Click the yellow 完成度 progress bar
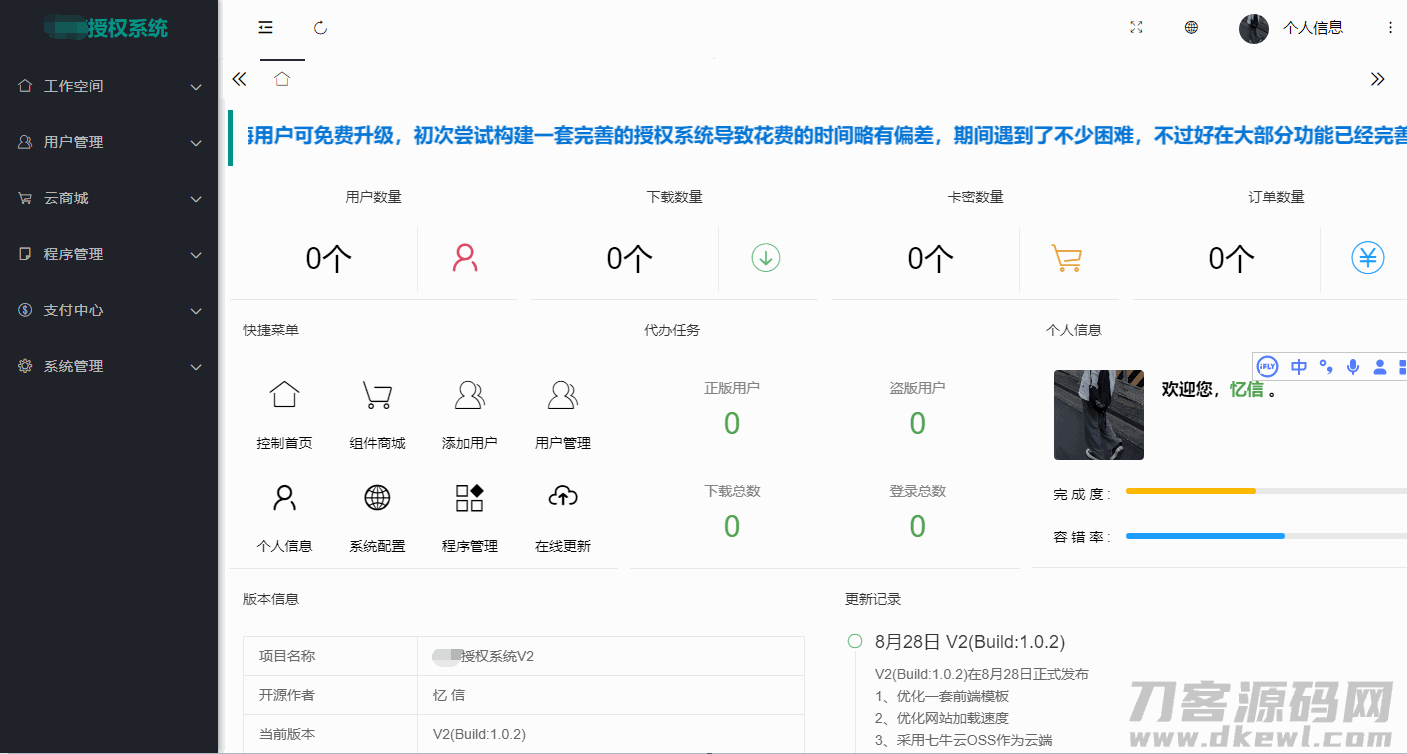 click(x=1190, y=491)
